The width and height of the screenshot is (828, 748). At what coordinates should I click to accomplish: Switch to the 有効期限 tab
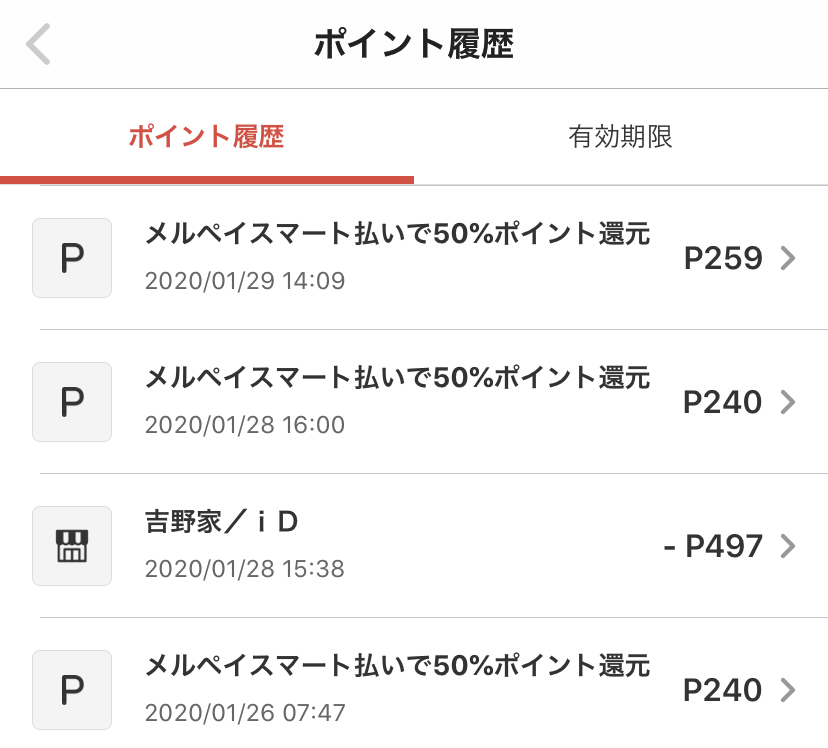[620, 137]
